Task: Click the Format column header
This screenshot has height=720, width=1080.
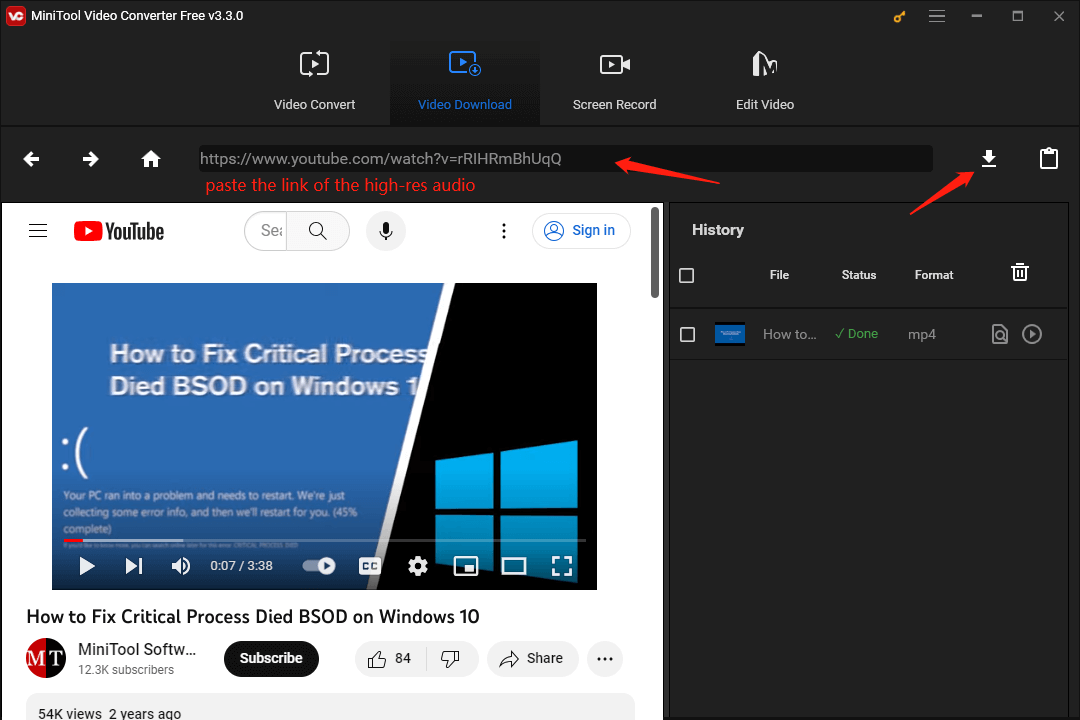Action: pos(934,275)
